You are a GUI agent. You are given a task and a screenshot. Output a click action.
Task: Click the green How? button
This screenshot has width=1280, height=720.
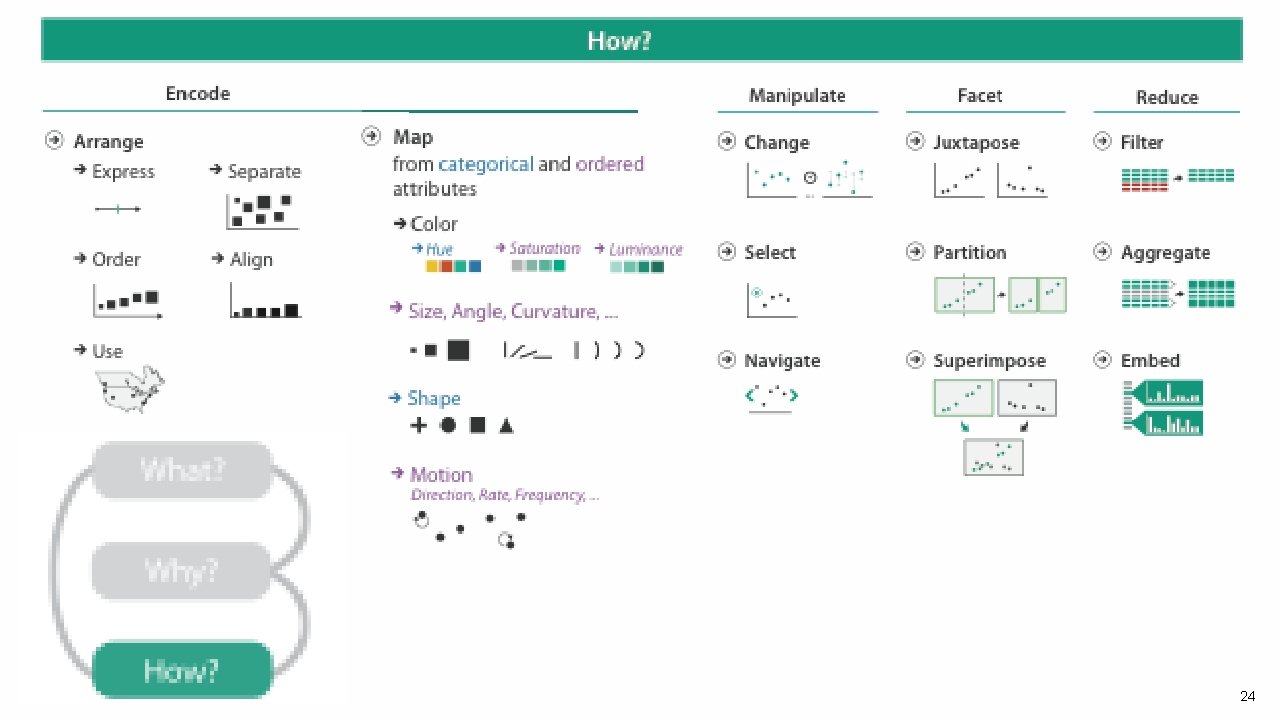[x=182, y=670]
